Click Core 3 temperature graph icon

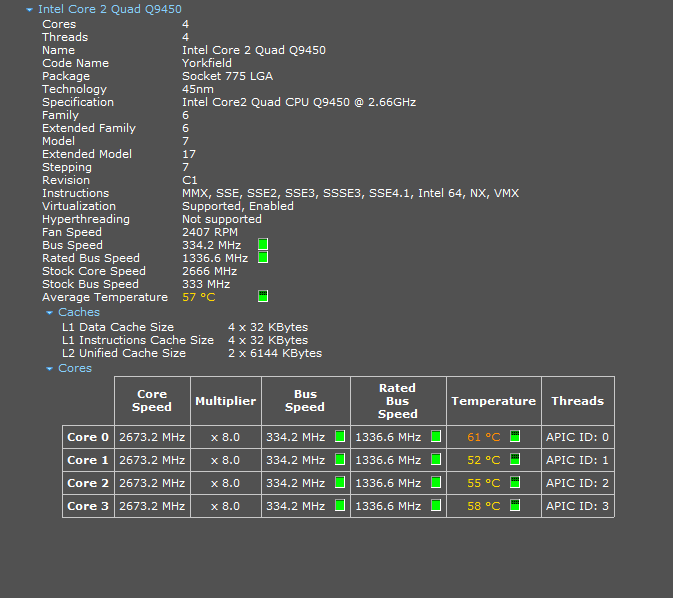click(515, 505)
